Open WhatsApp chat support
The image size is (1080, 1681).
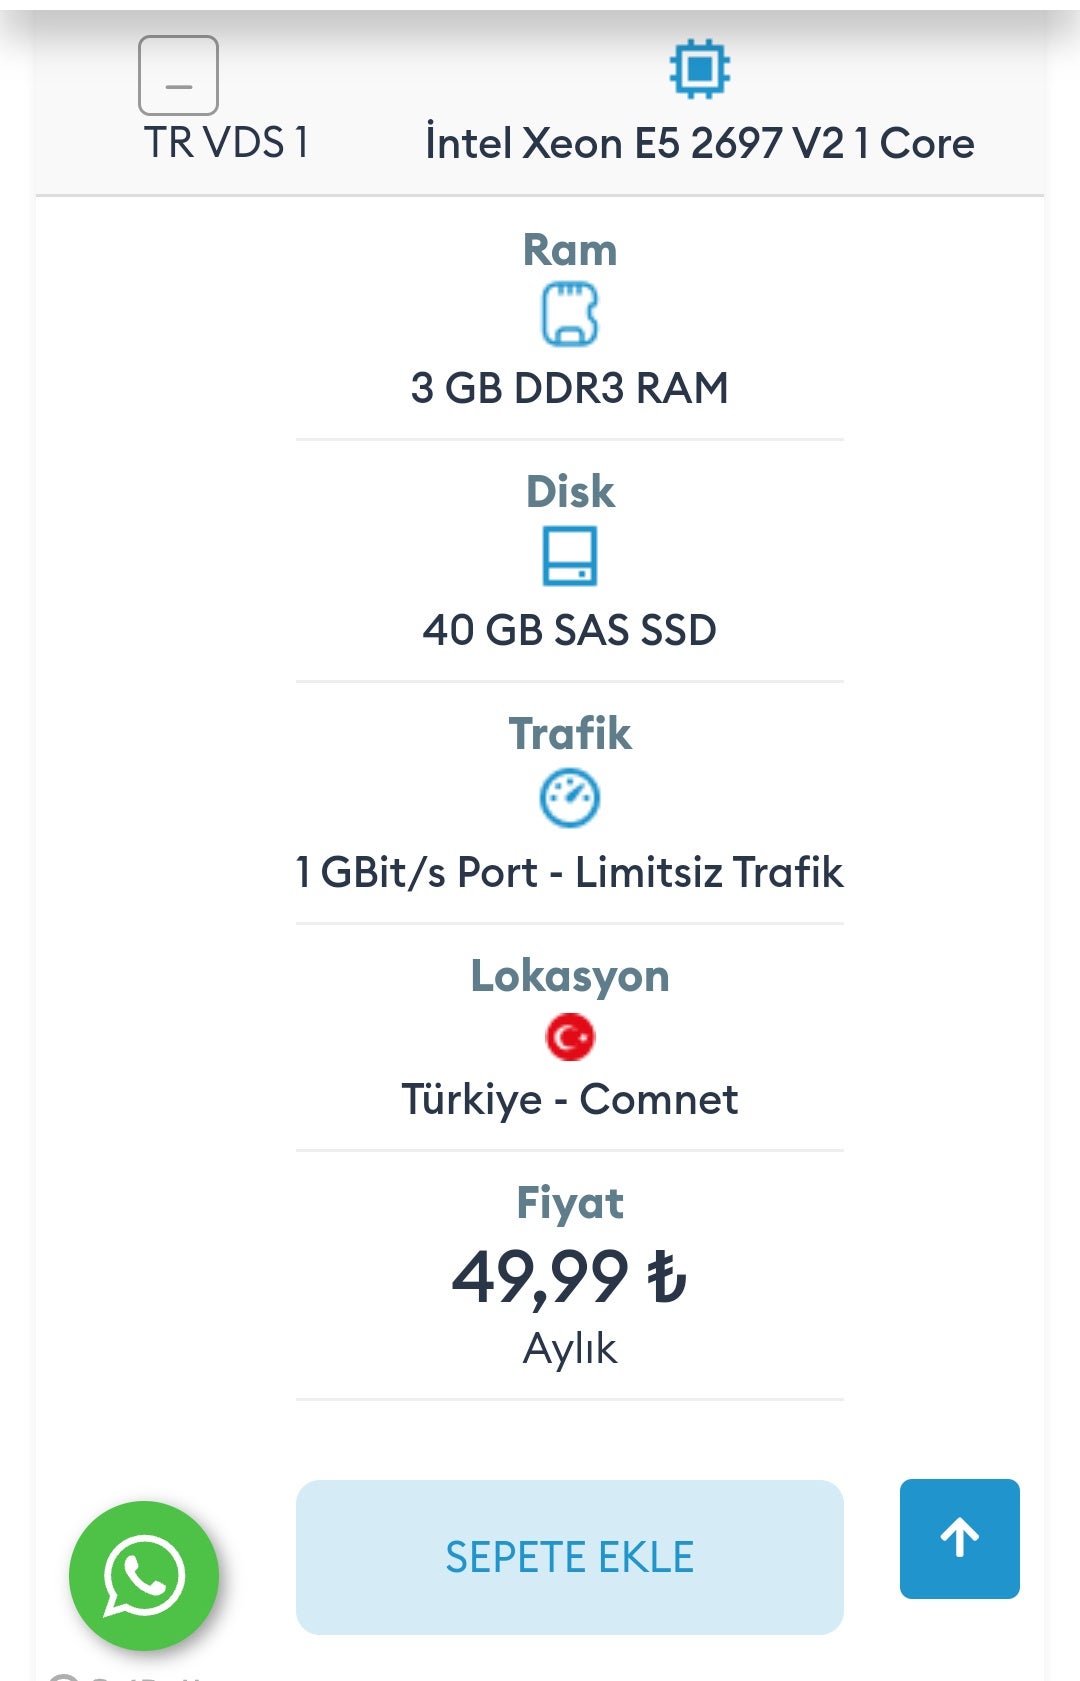point(144,1575)
